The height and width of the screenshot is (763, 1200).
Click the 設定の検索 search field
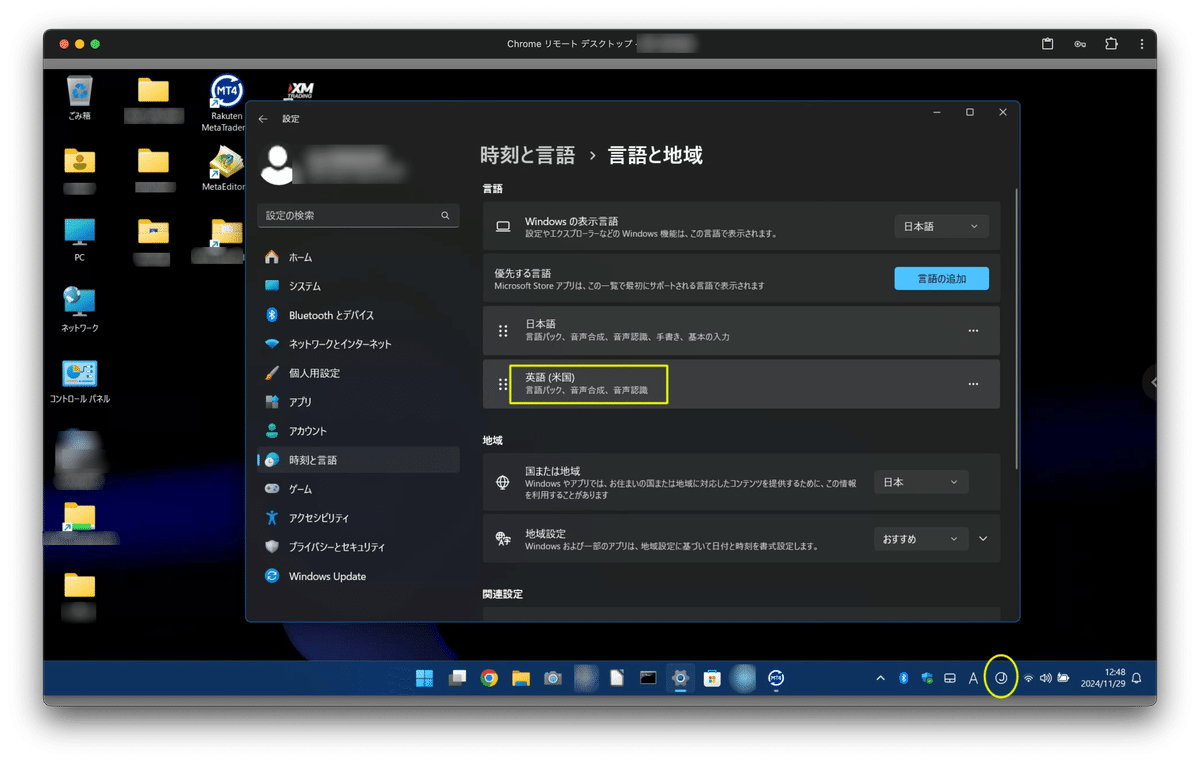(359, 215)
